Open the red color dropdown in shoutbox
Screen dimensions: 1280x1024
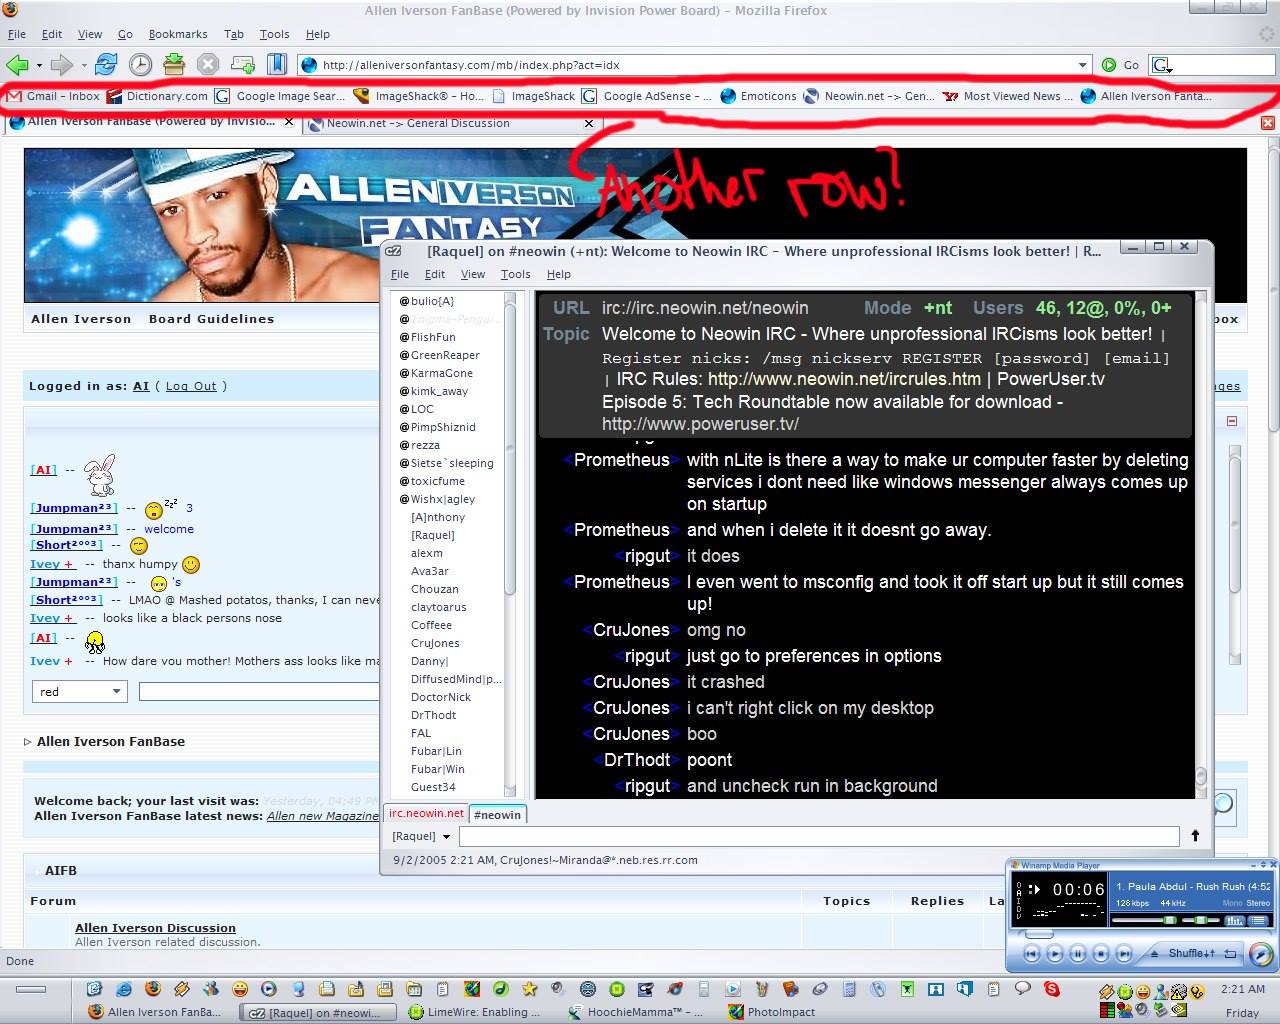(x=79, y=692)
